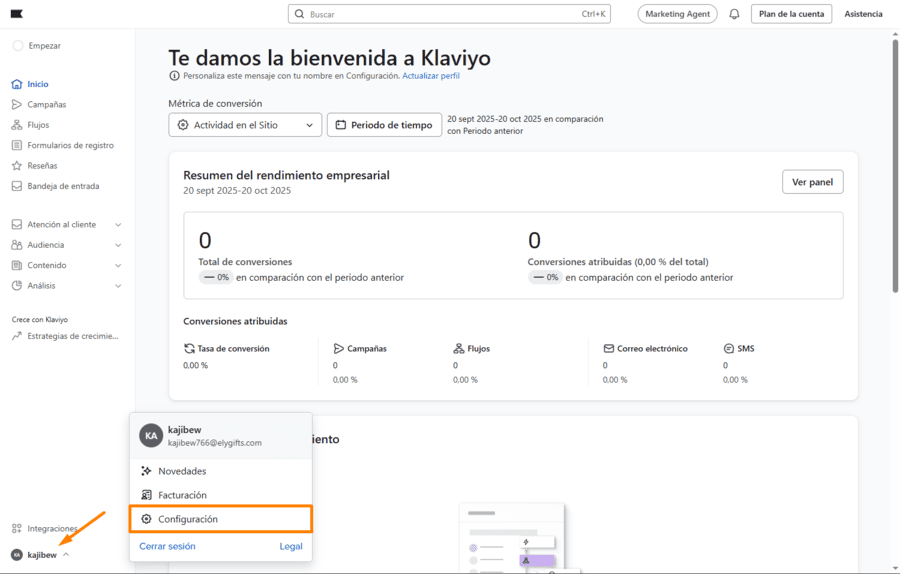Expand Atención al cliente section
Viewport: 900px width, 574px height.
pyautogui.click(x=118, y=225)
